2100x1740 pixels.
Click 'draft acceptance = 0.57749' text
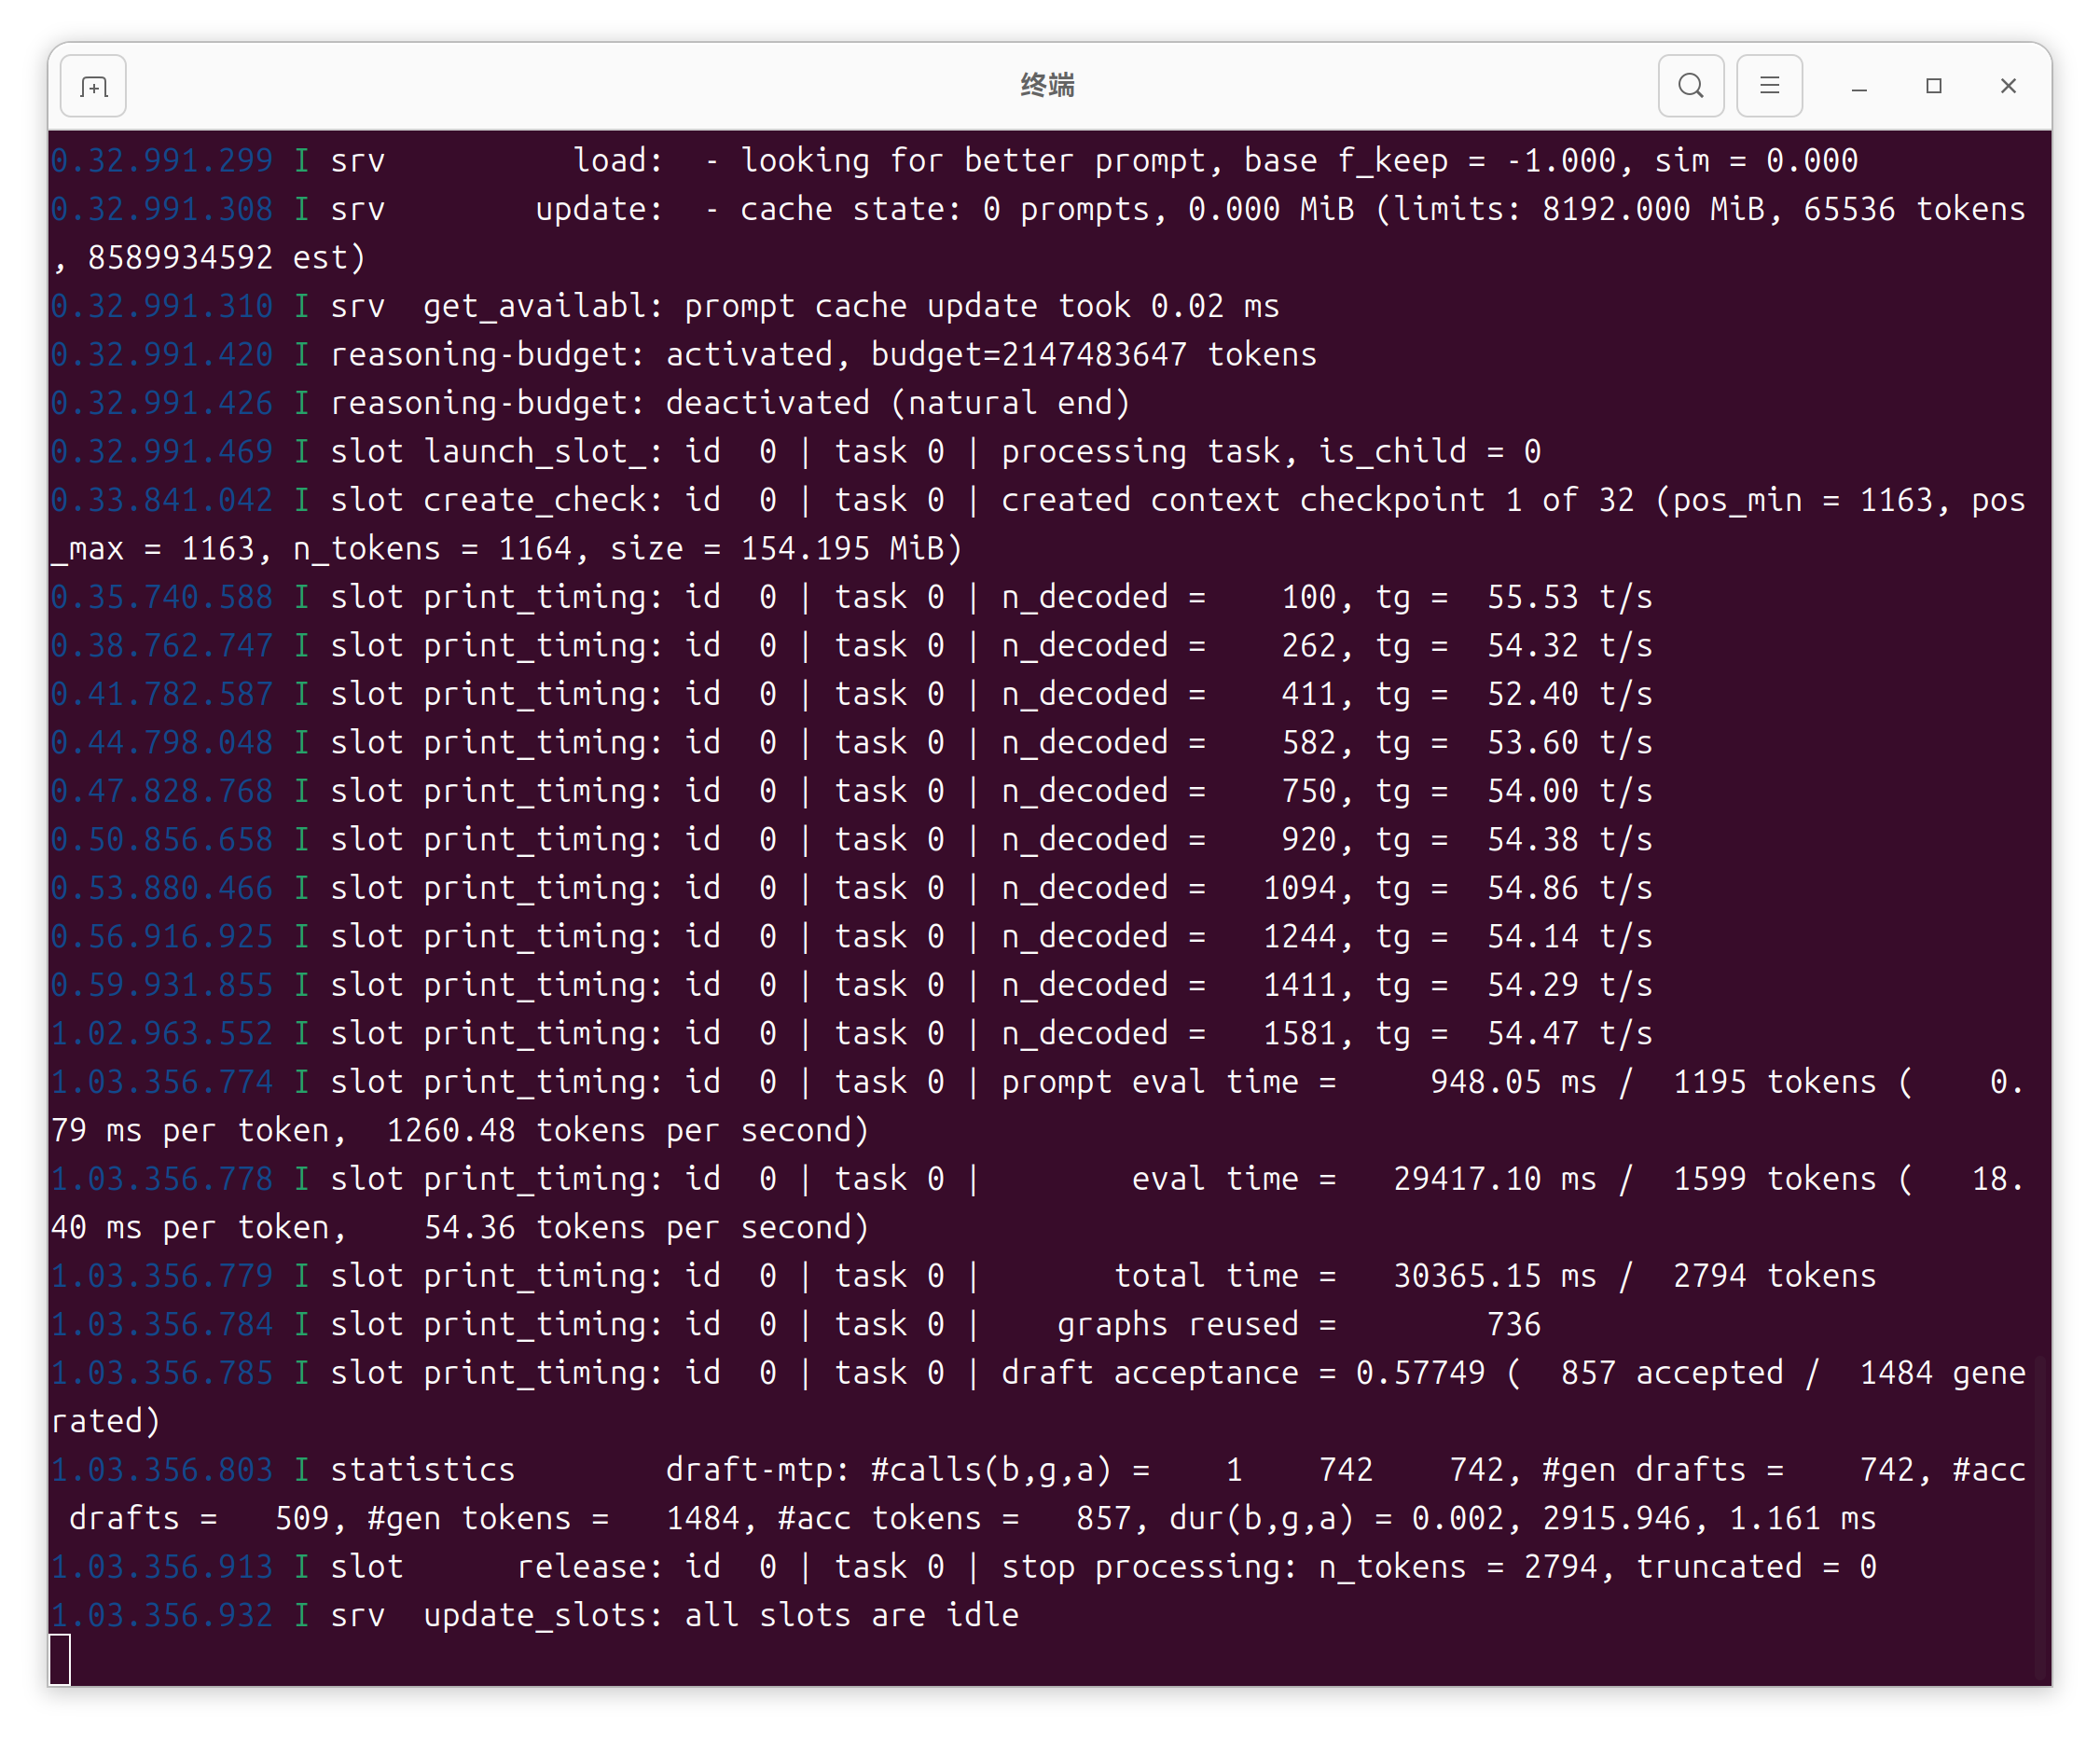1243,1374
